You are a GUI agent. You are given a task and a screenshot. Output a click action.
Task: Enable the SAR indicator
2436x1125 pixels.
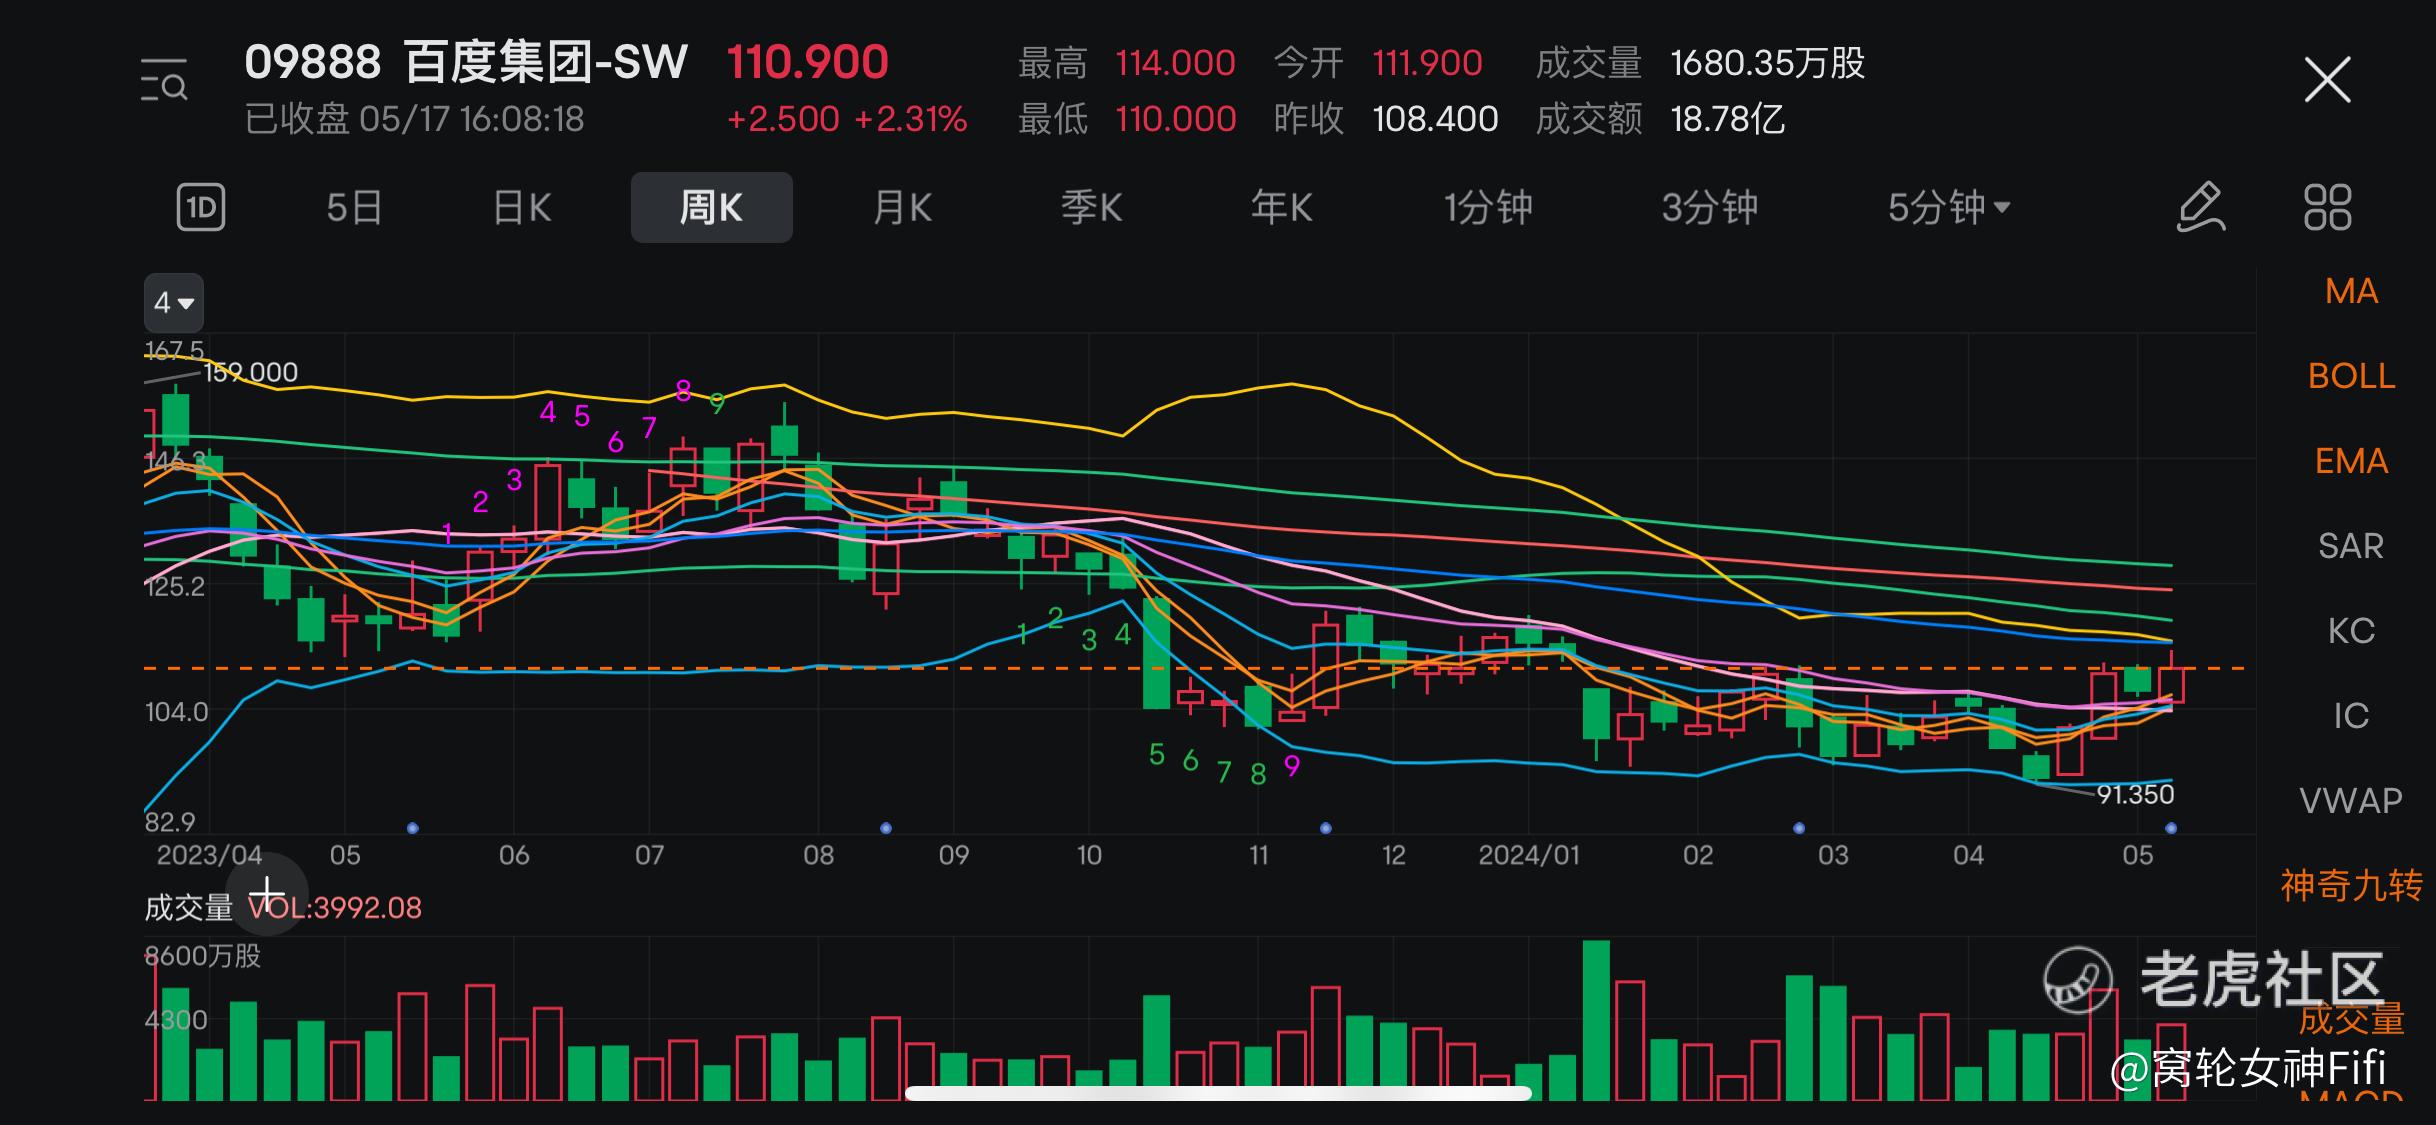(2351, 546)
